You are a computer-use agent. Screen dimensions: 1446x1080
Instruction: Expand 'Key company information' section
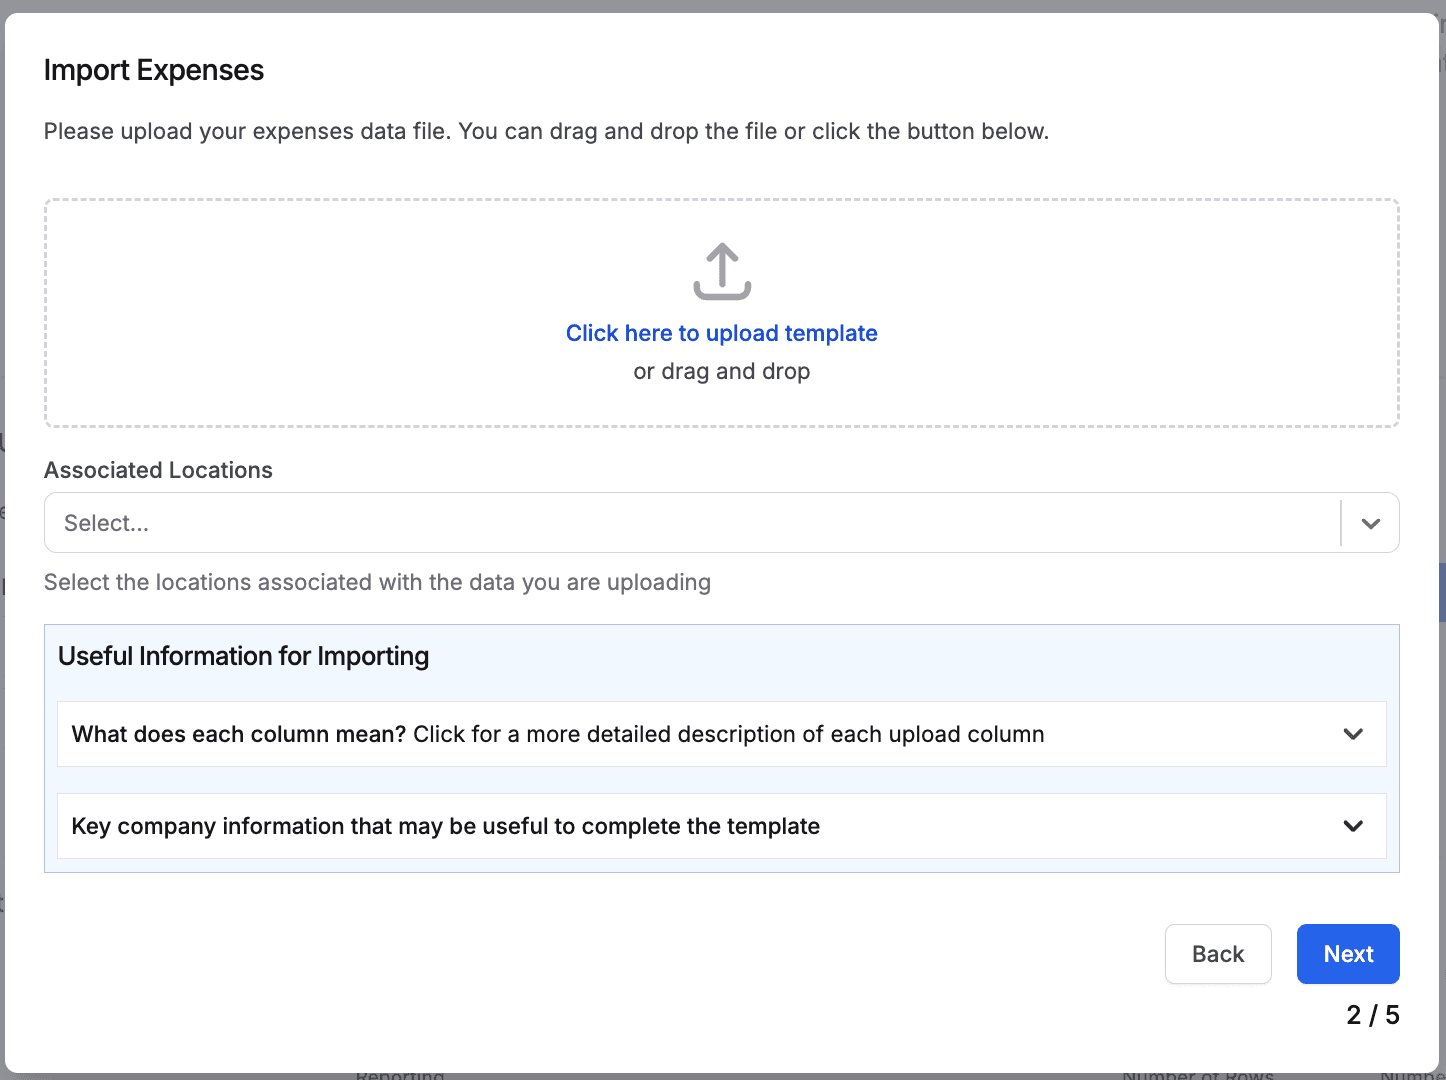pos(446,826)
